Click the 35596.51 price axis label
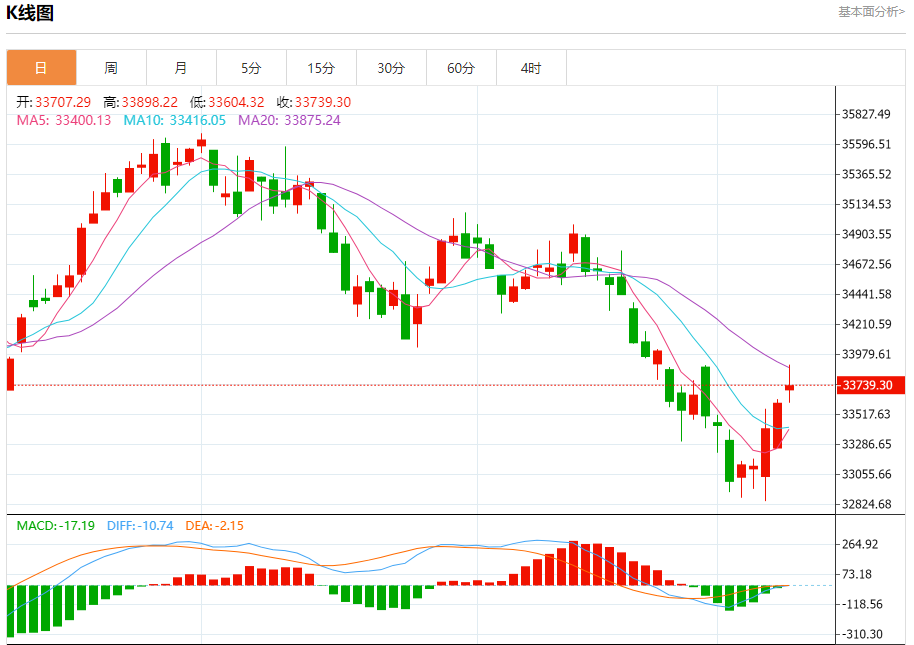This screenshot has width=914, height=645. tap(866, 144)
